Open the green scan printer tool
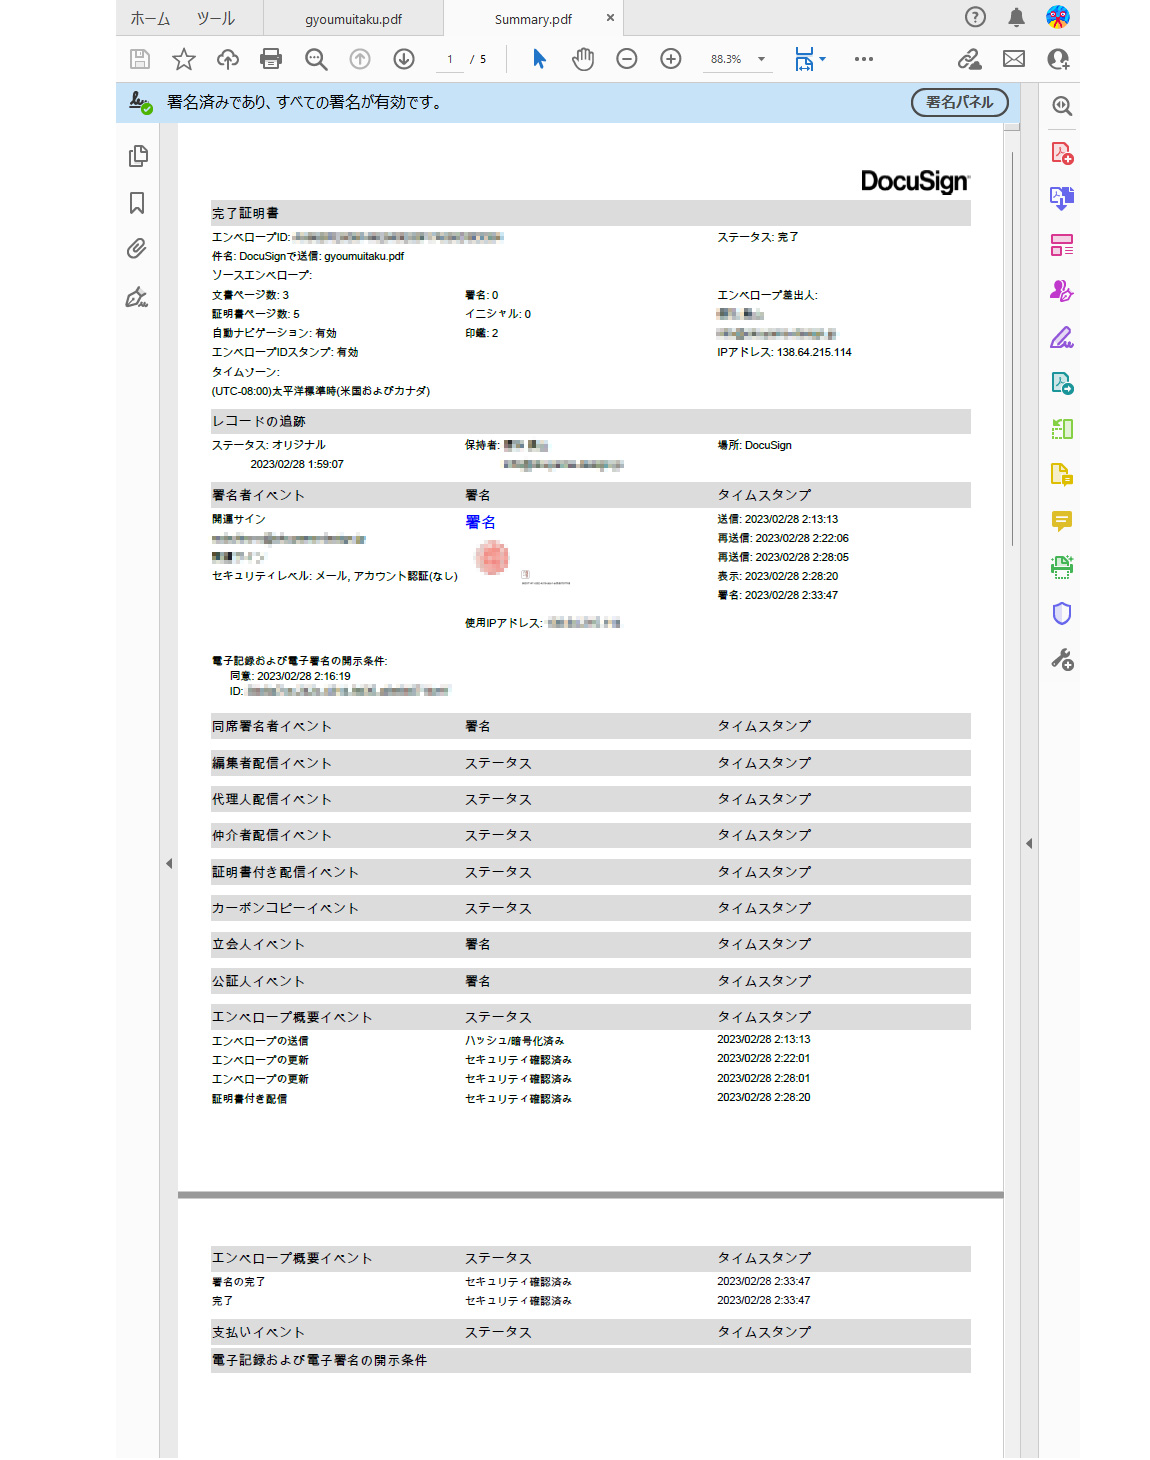1150x1460 pixels. [1062, 567]
